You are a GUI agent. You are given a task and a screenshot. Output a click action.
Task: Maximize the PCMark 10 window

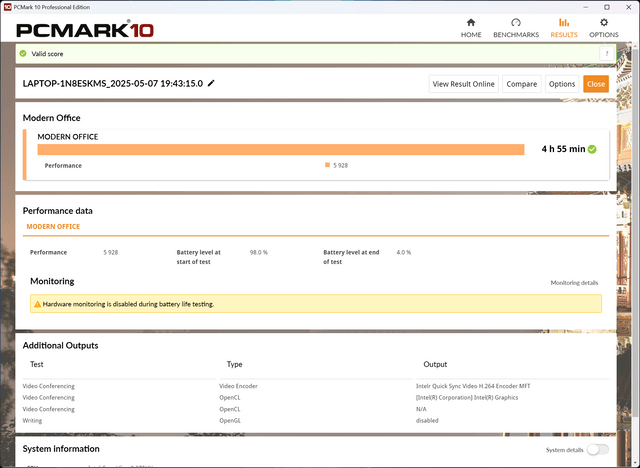pos(607,7)
